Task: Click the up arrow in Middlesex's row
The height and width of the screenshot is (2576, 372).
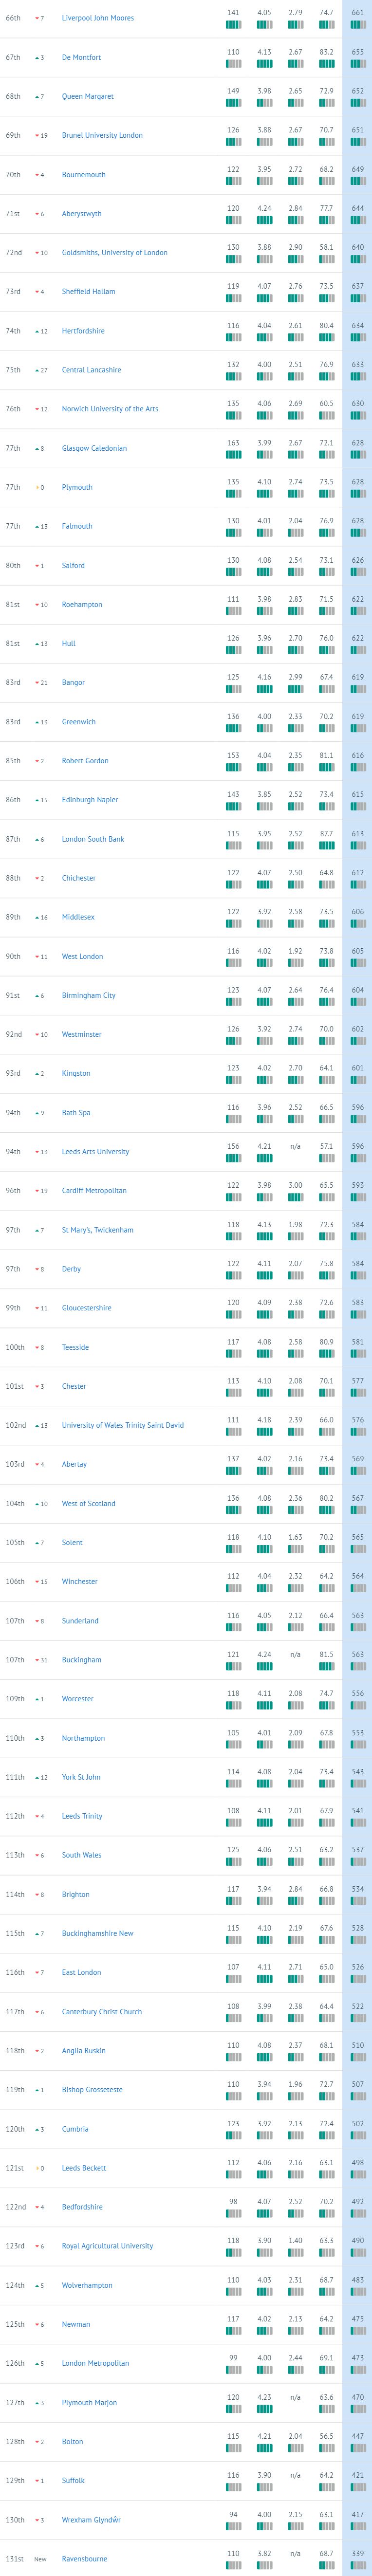Action: pos(37,917)
